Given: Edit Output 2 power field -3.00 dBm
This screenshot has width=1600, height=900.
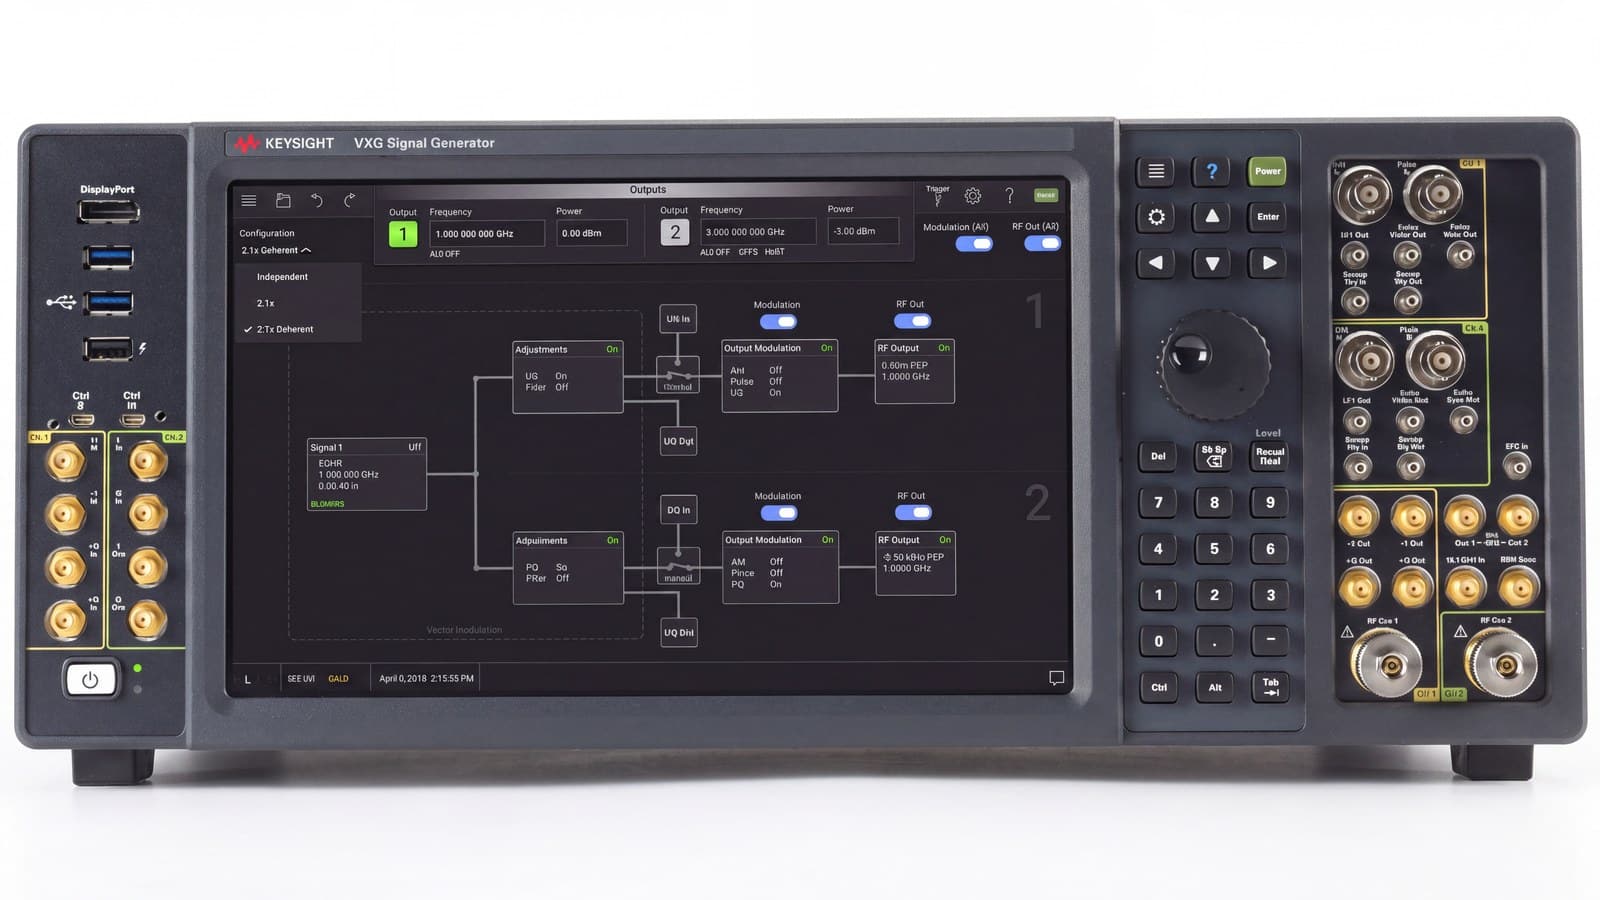Looking at the screenshot, I should (863, 231).
